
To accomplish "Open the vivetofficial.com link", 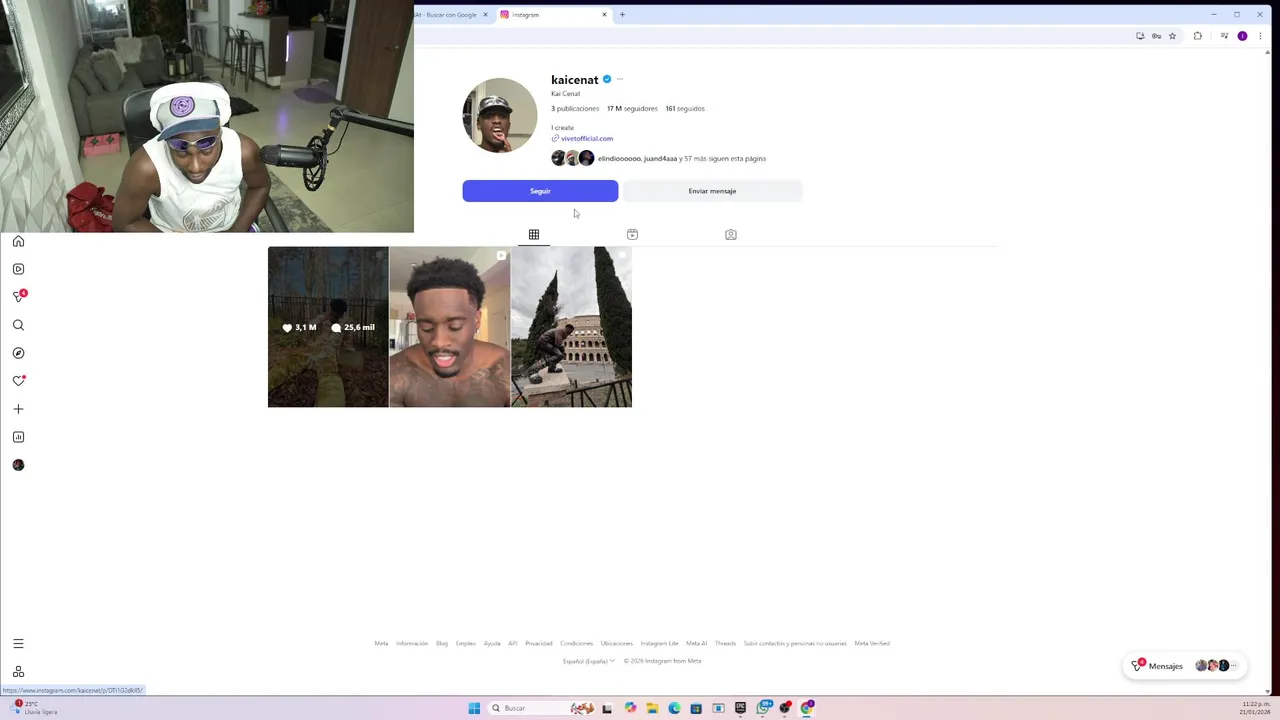I will [586, 138].
